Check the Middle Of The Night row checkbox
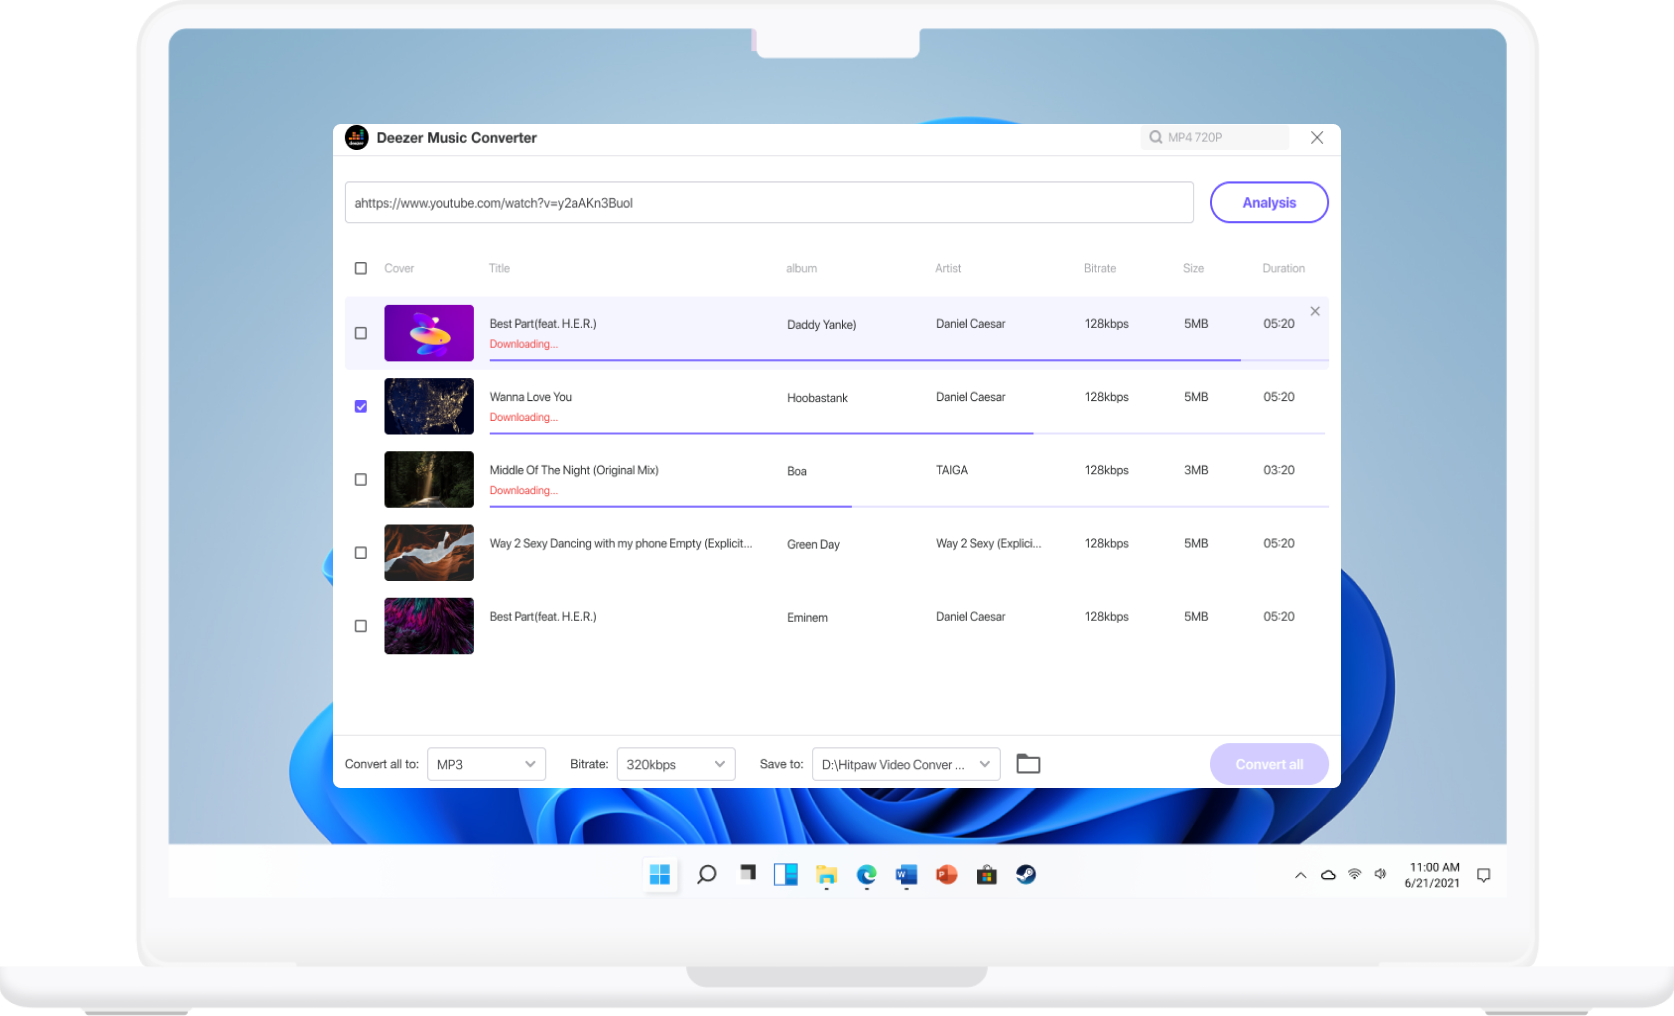Screen dimensions: 1674x1016 click(361, 479)
